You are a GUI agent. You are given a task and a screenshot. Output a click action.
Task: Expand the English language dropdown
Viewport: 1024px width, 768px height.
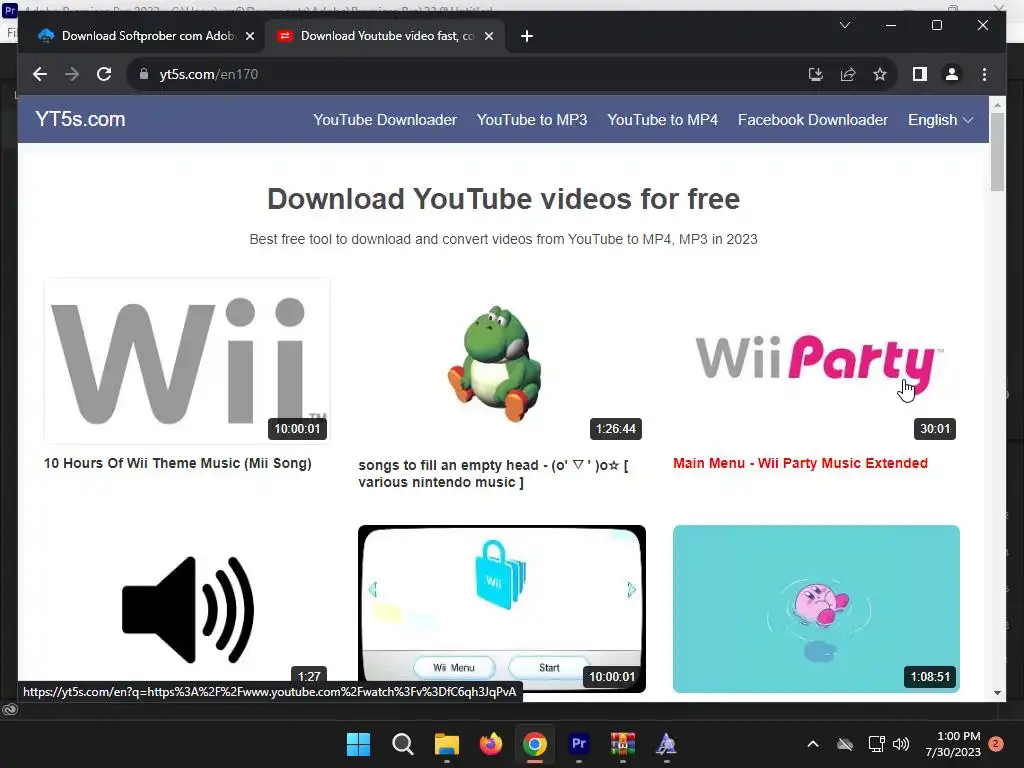click(x=940, y=120)
